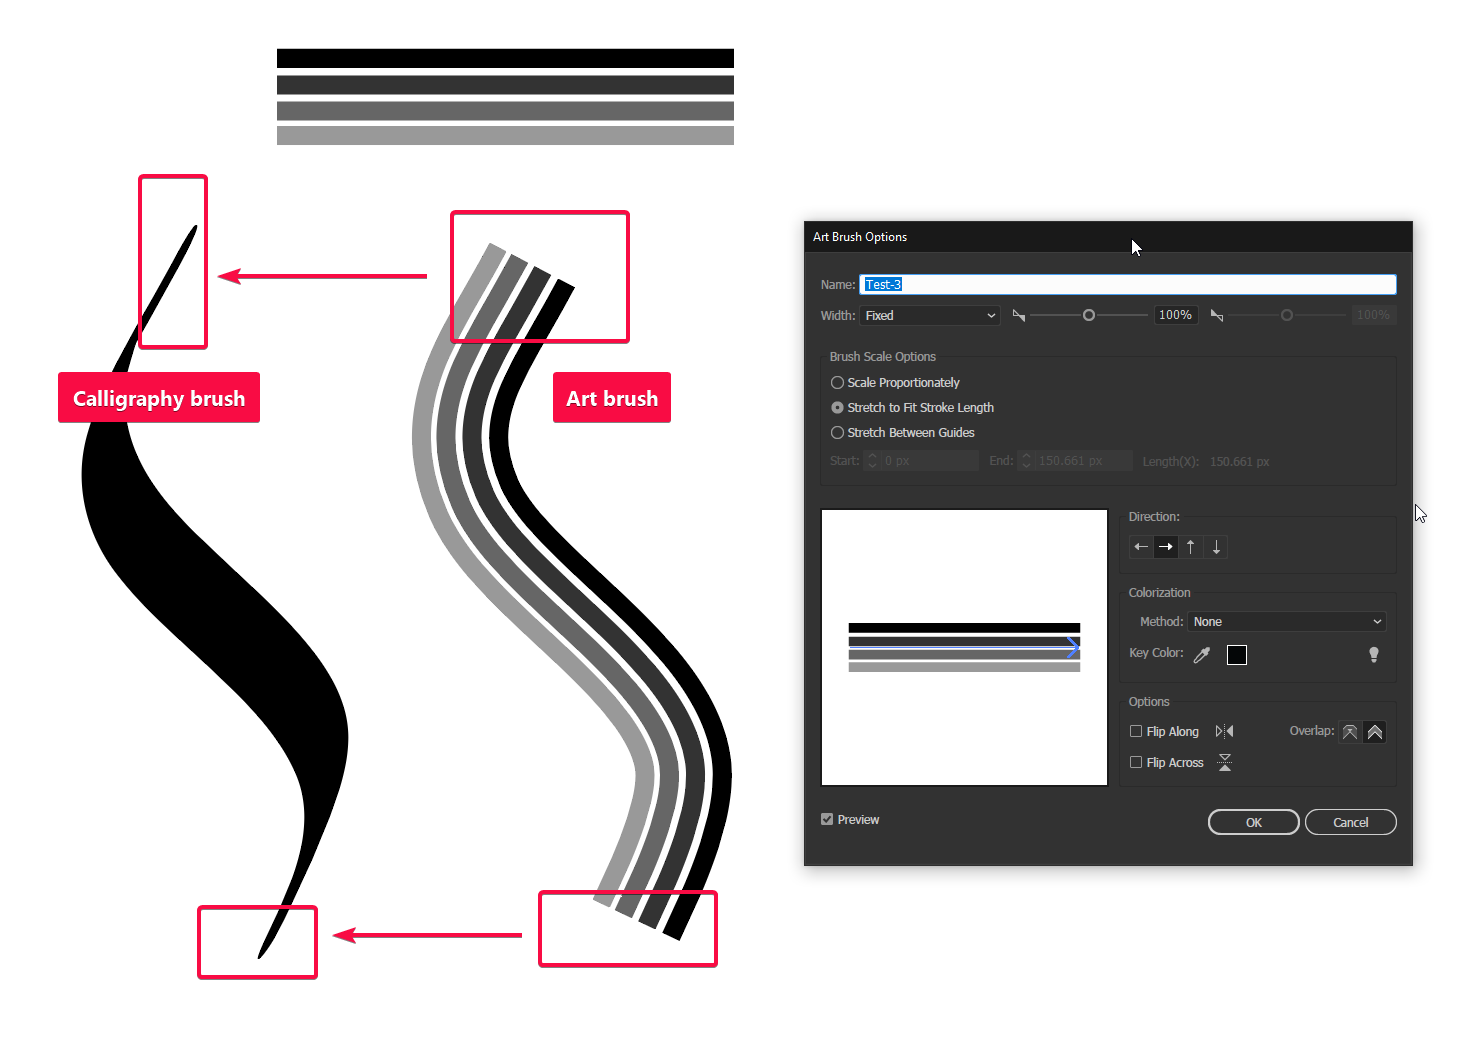Image resolution: width=1465 pixels, height=1042 pixels.
Task: Select the left Overlap option icon
Action: point(1349,731)
